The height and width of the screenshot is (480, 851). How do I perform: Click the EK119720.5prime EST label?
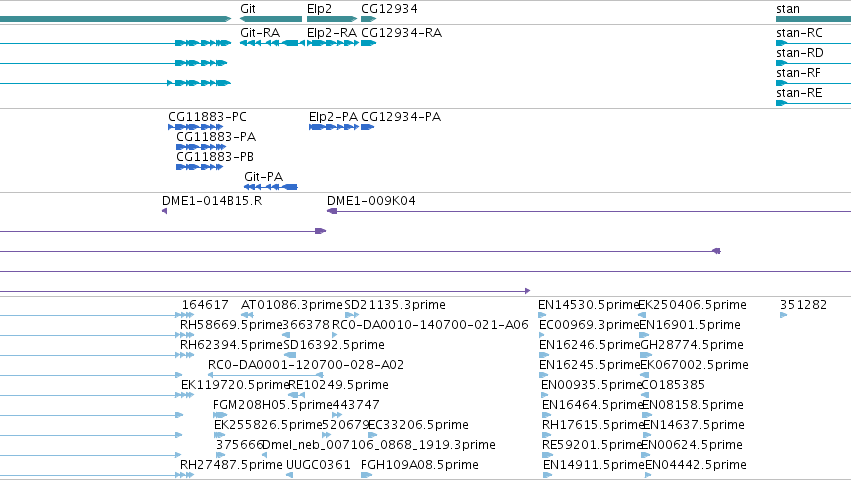click(235, 386)
